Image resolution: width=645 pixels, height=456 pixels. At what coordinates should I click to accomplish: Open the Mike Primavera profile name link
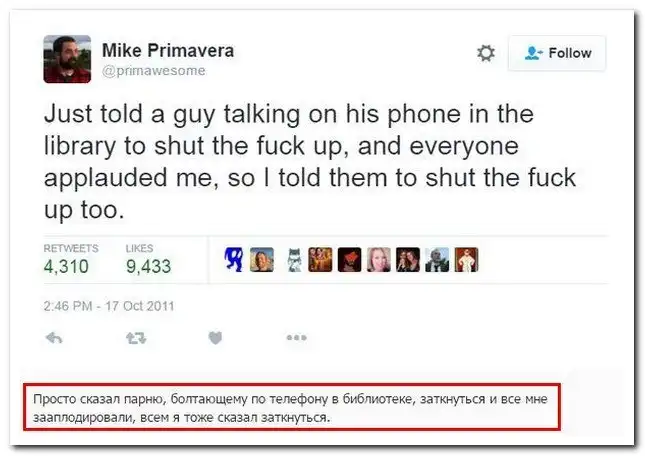click(x=168, y=50)
